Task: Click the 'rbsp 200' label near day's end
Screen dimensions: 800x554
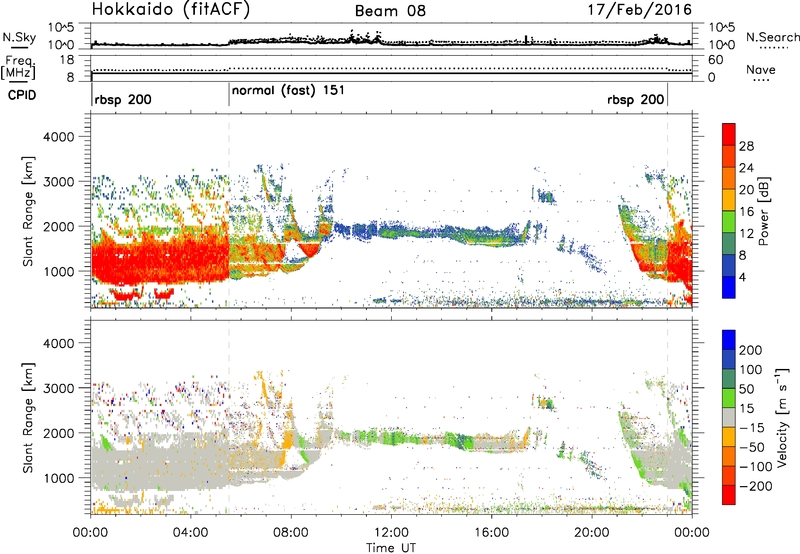Action: (x=636, y=99)
